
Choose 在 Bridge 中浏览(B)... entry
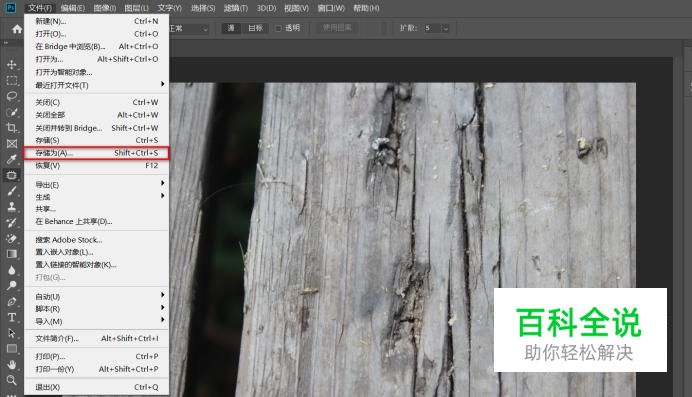point(96,46)
